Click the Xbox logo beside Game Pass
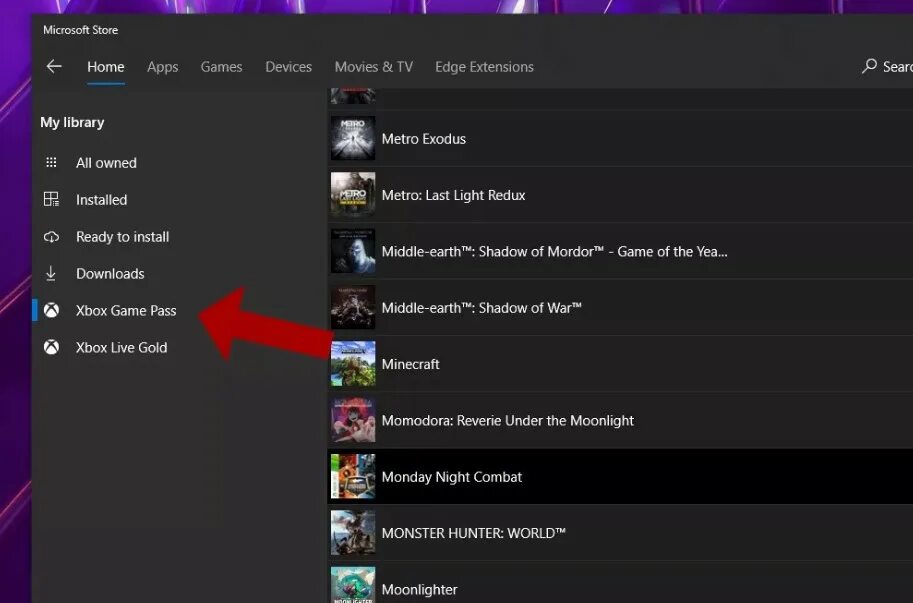The height and width of the screenshot is (603, 913). 51,310
